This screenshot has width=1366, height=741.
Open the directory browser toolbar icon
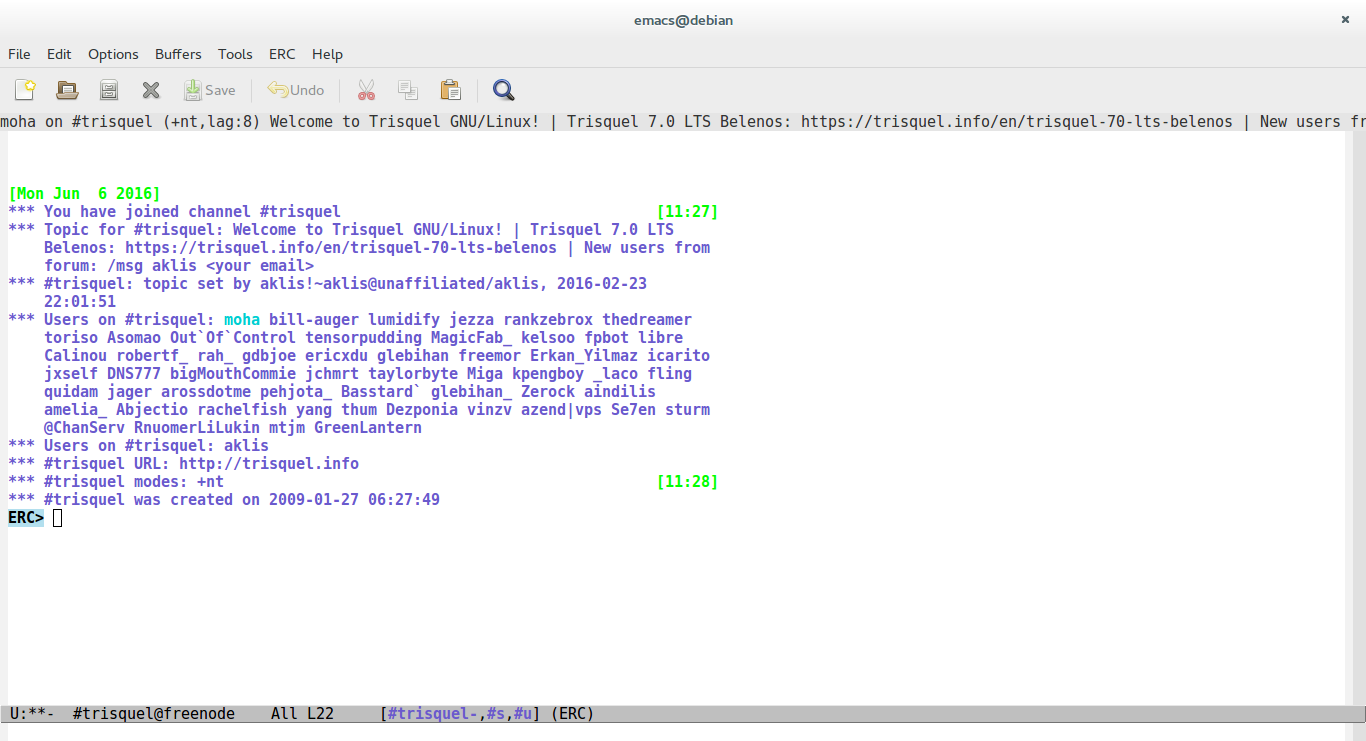[109, 90]
